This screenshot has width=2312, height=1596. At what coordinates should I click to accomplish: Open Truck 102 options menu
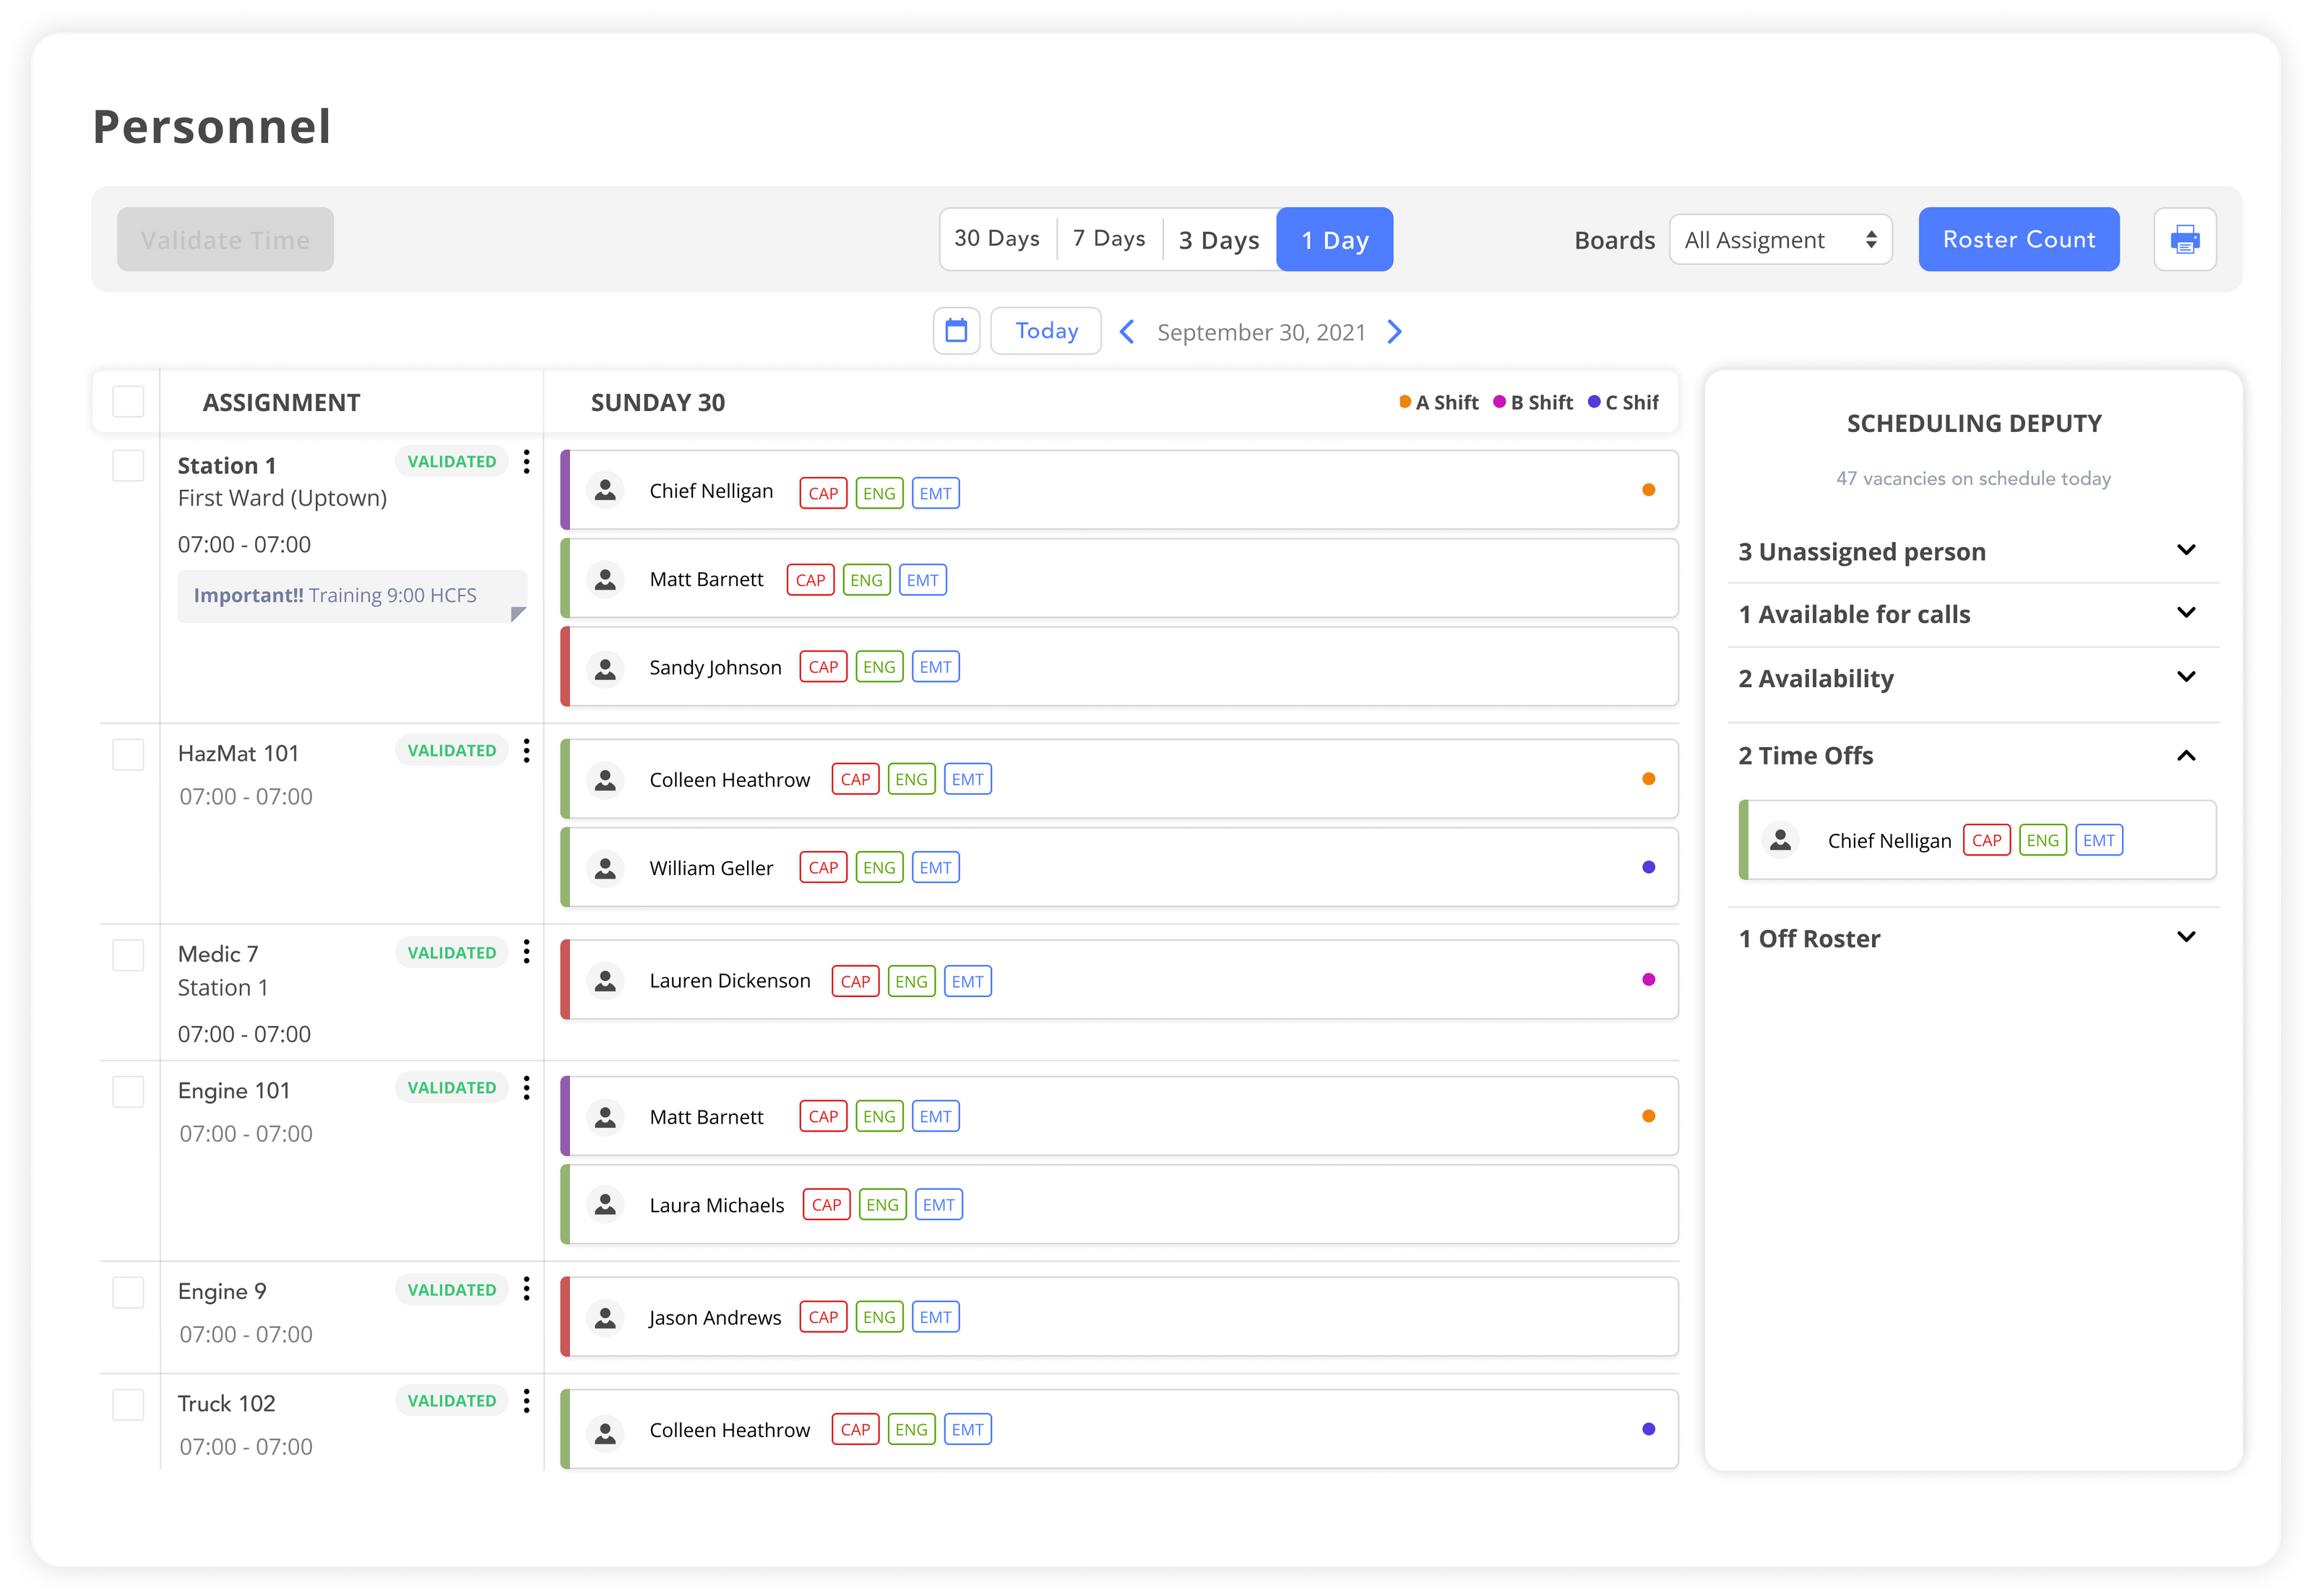527,1401
